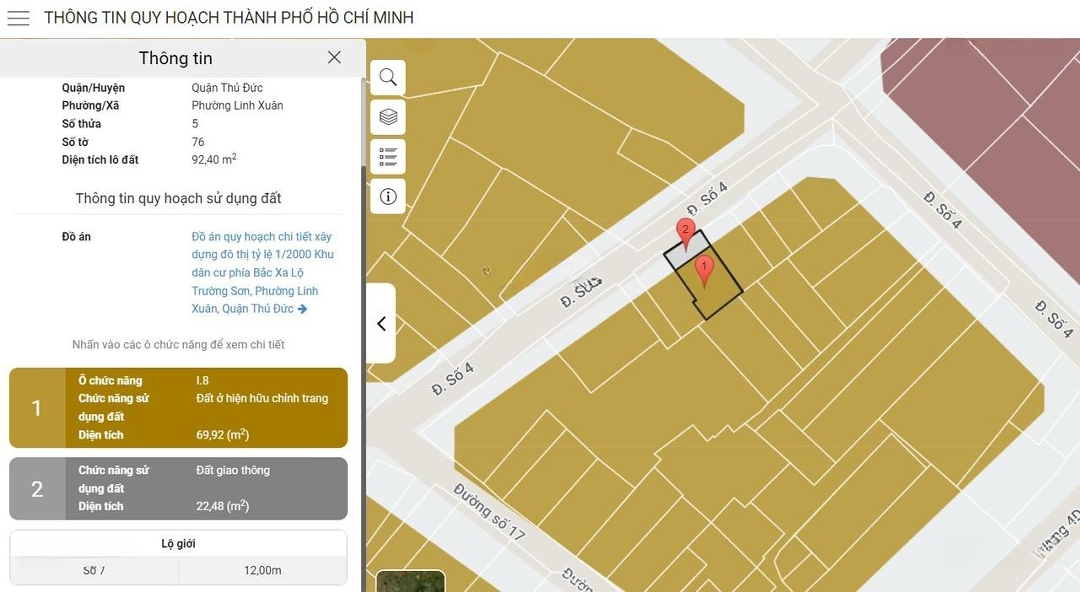Select function zone card 1 Đất ở hiện hữu
1080x592 pixels.
pyautogui.click(x=178, y=408)
